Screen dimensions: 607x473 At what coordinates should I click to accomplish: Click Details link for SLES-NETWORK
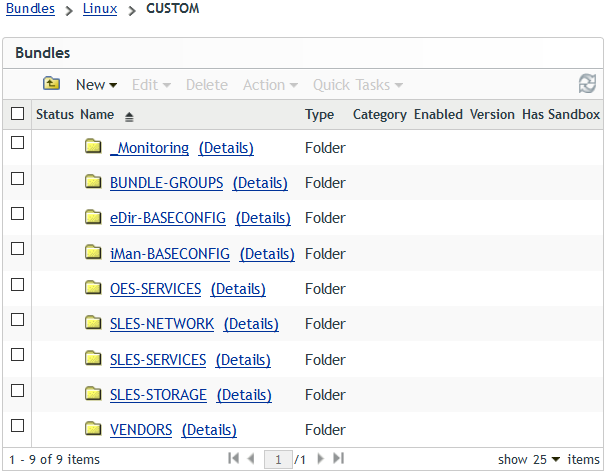coord(251,324)
